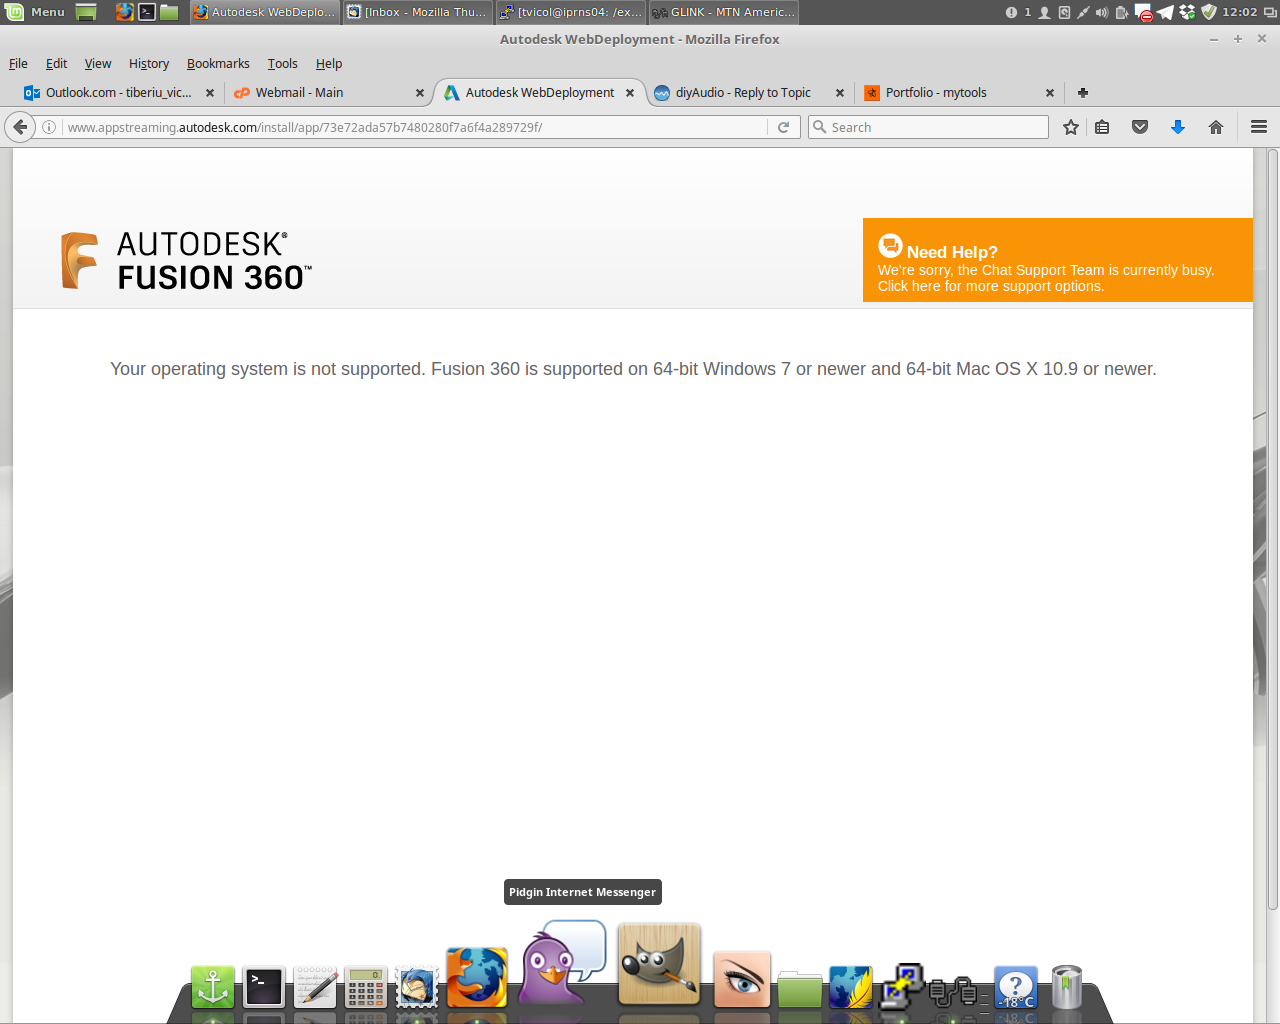
Task: Open the History menu
Action: pos(149,63)
